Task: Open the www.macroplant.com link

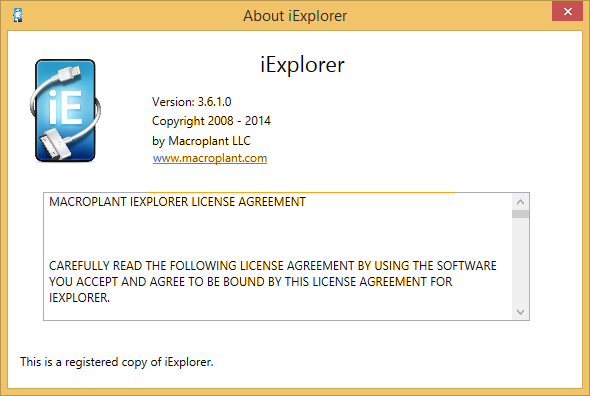Action: [x=210, y=158]
